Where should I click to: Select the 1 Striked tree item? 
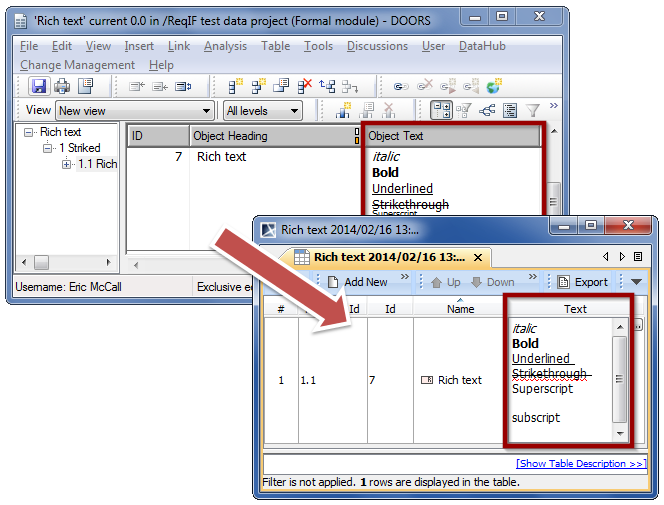(80, 148)
